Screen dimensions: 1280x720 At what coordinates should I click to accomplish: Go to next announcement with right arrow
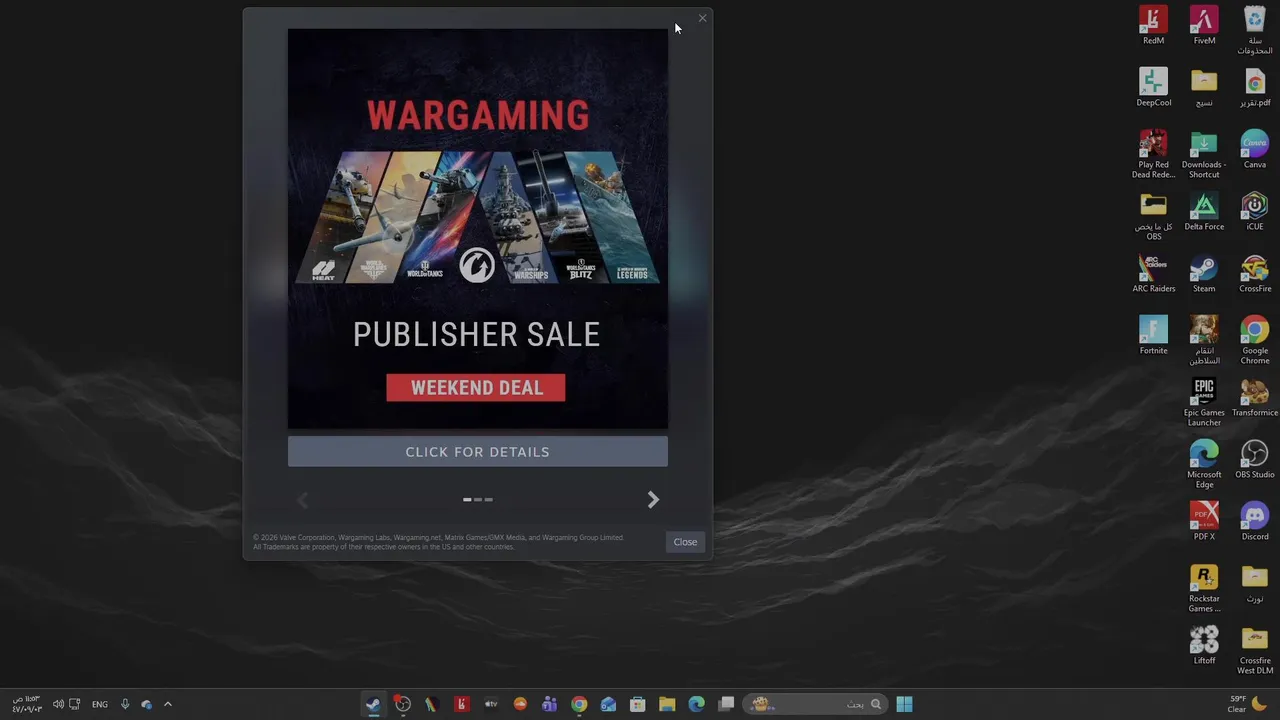click(x=653, y=499)
